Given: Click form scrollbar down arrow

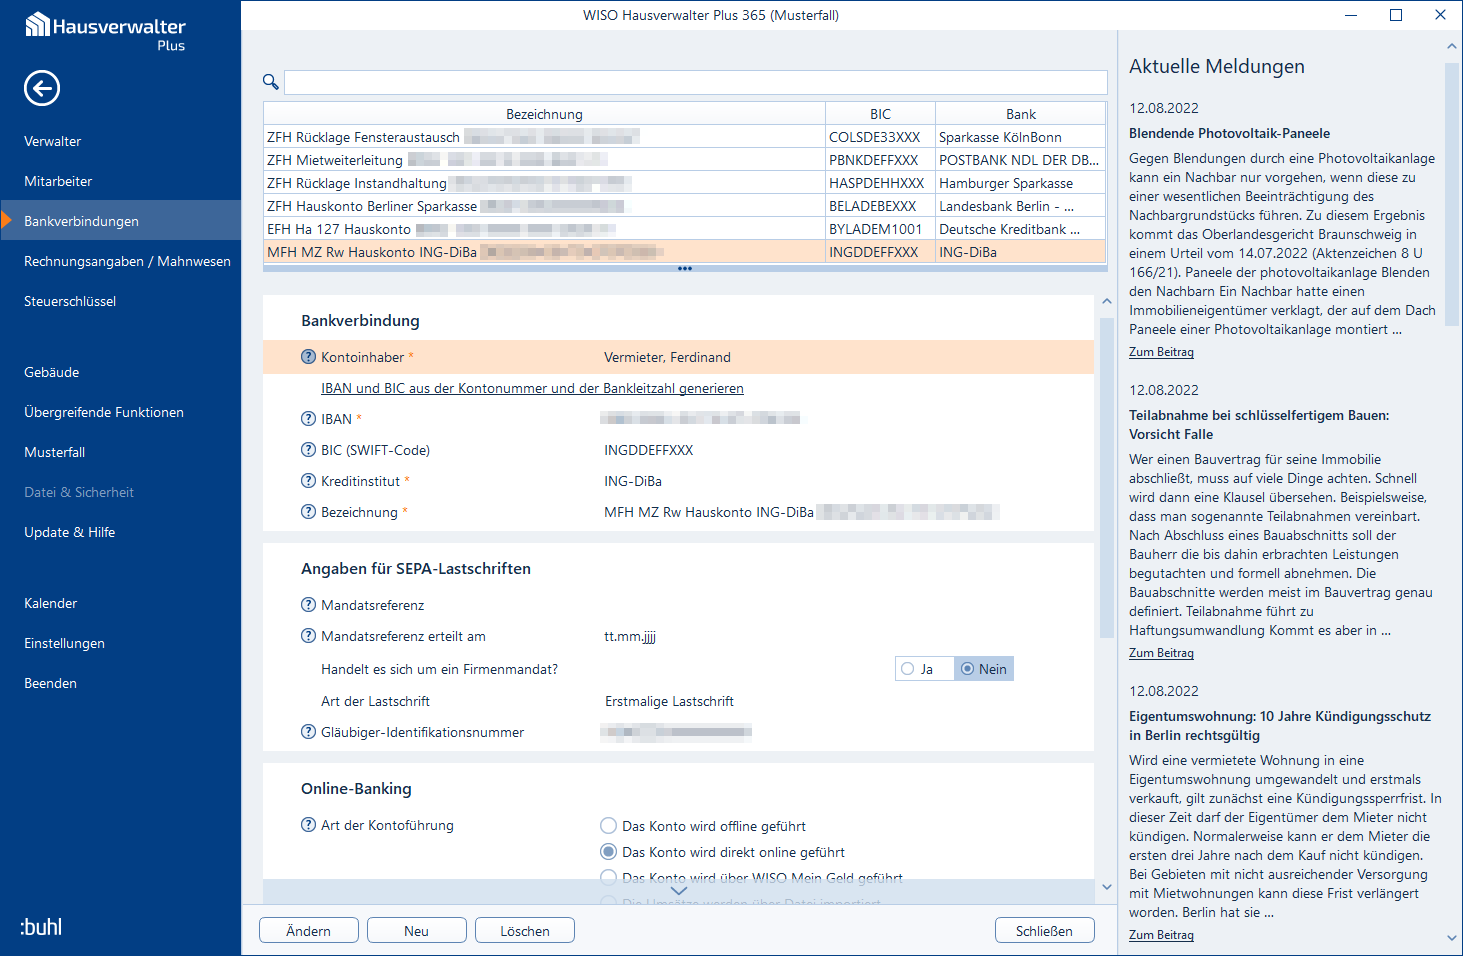Looking at the screenshot, I should (x=1106, y=887).
